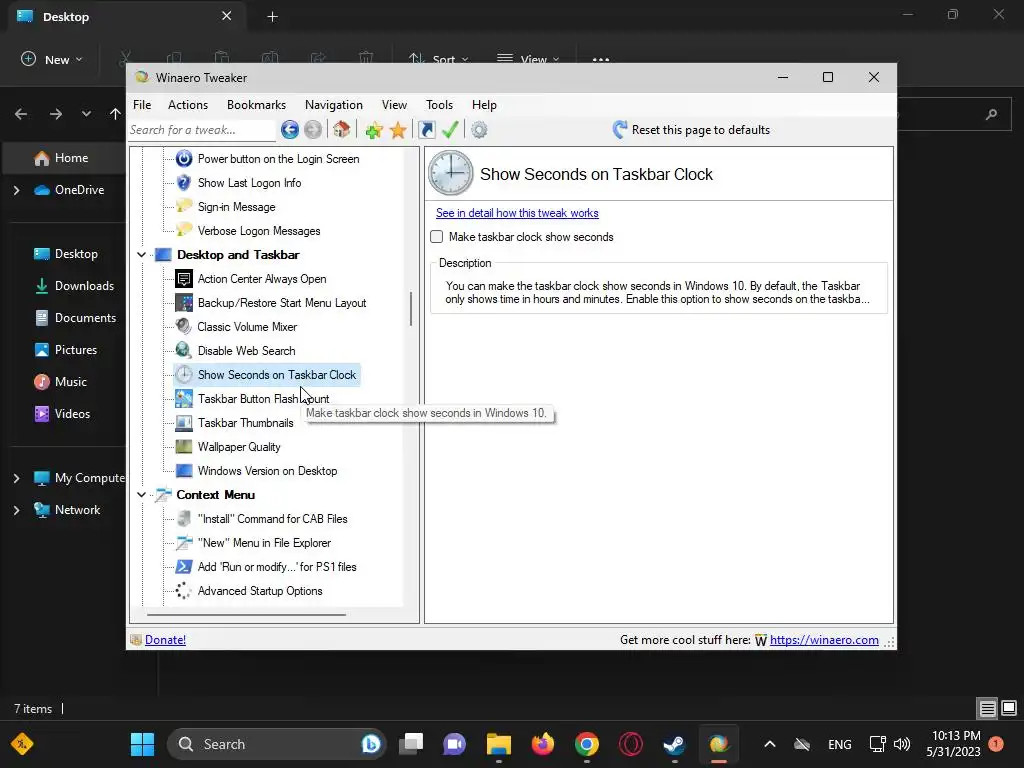Click Power button on the Login Screen icon

tap(184, 159)
